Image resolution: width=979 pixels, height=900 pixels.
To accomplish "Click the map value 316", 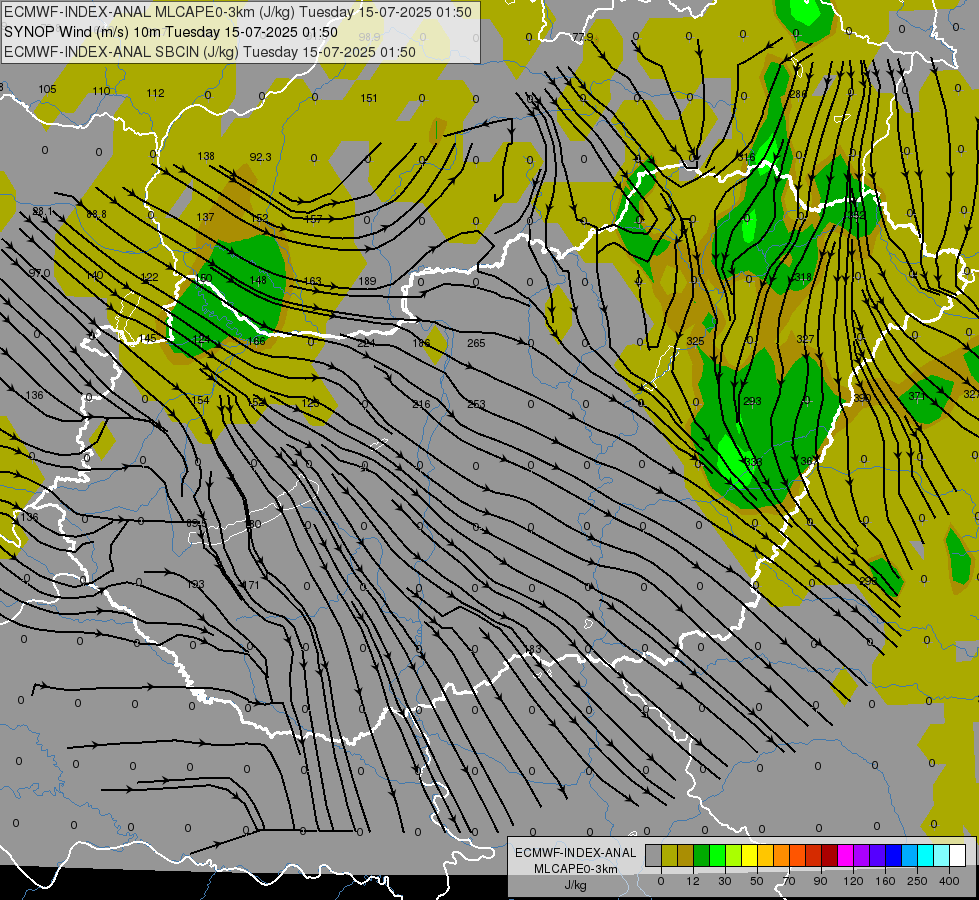I will 747,157.
